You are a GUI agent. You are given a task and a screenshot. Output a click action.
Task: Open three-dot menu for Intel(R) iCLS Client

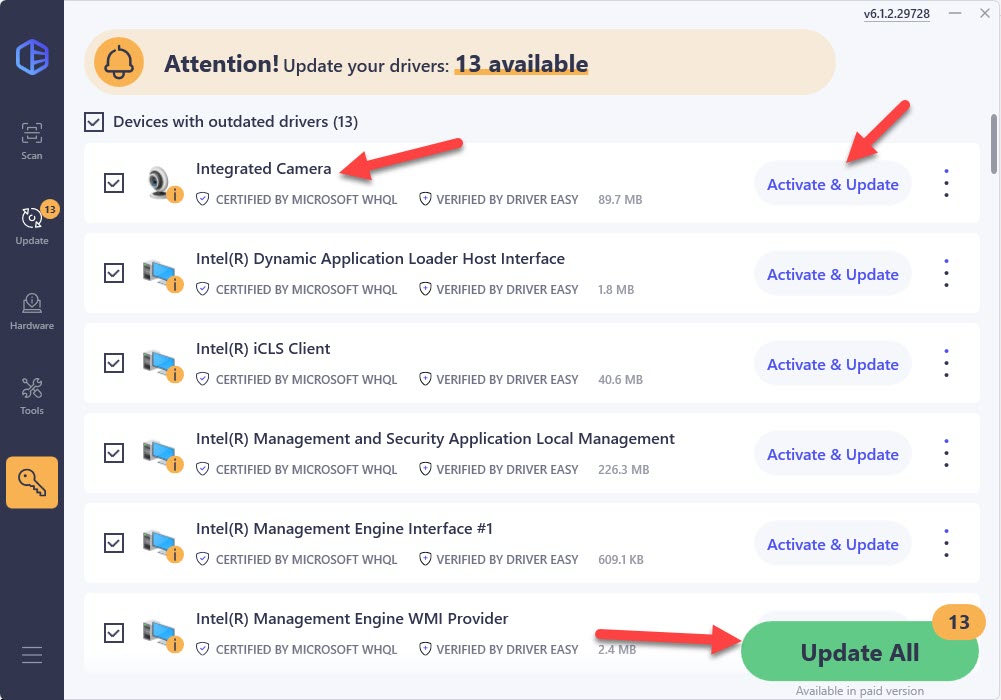[946, 363]
